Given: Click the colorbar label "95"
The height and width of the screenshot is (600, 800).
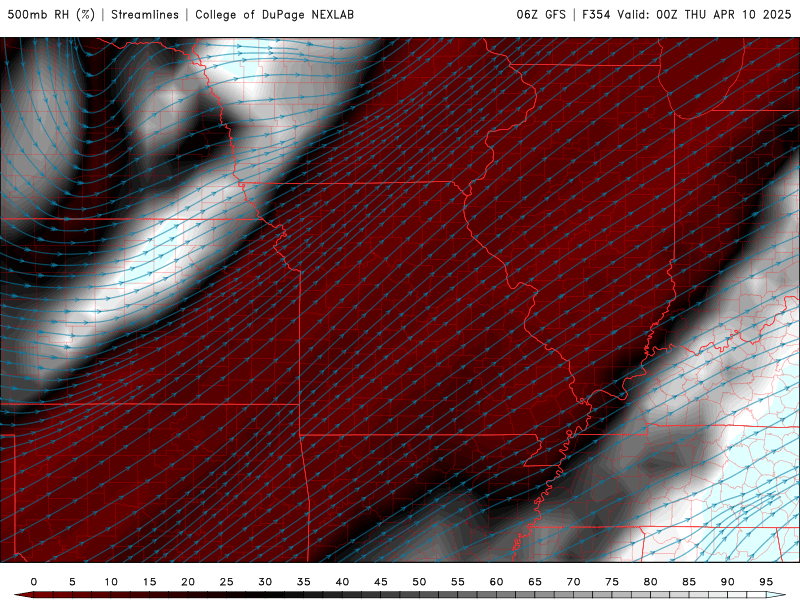Looking at the screenshot, I should tap(766, 582).
